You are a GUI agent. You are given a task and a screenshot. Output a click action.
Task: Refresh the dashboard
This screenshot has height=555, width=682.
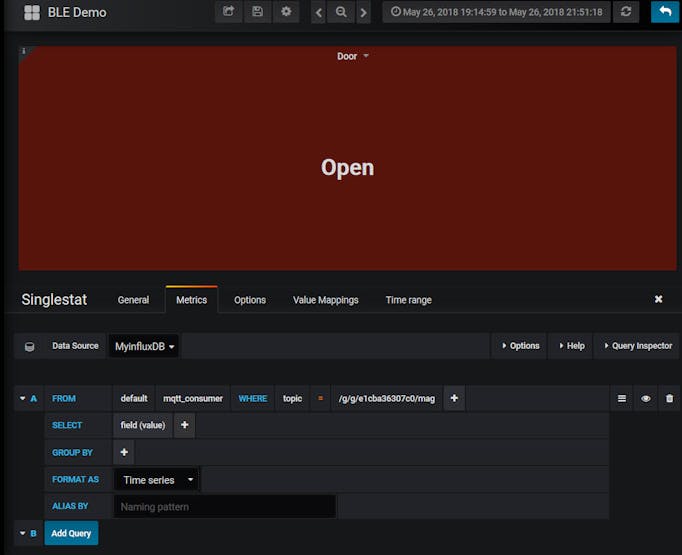[x=626, y=12]
